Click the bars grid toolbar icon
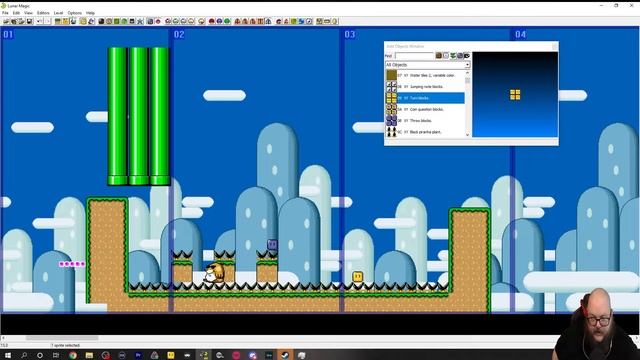640x360 pixels. pos(260,21)
